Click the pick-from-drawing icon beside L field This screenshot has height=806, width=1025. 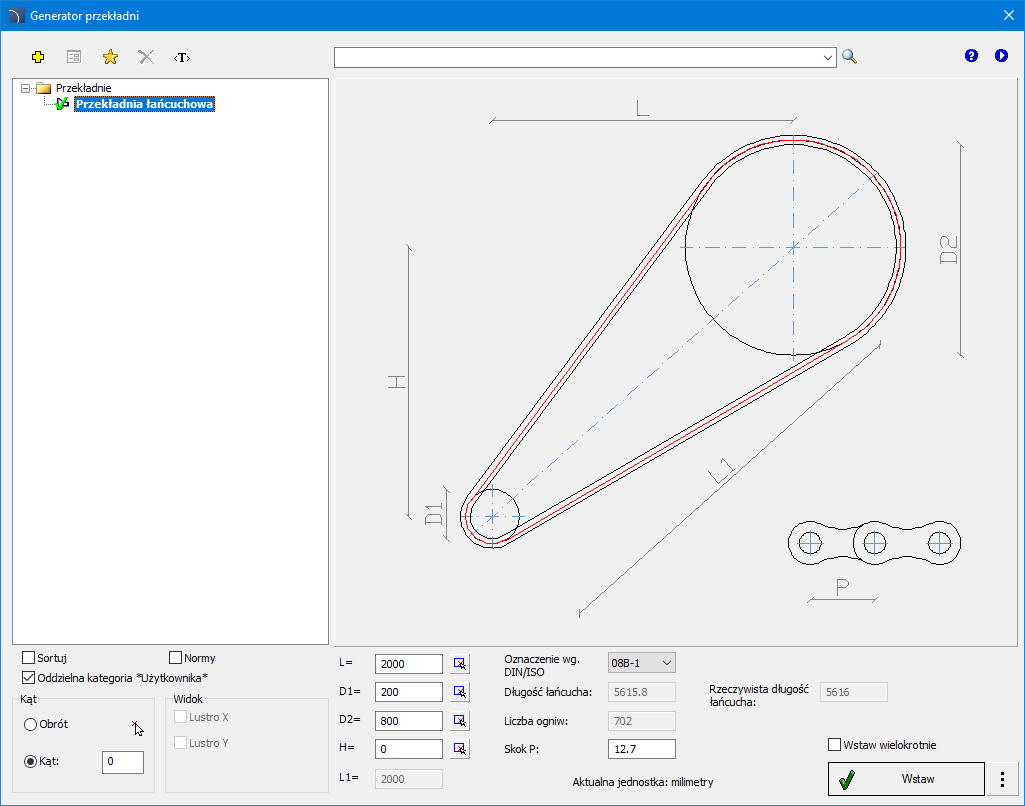[460, 664]
